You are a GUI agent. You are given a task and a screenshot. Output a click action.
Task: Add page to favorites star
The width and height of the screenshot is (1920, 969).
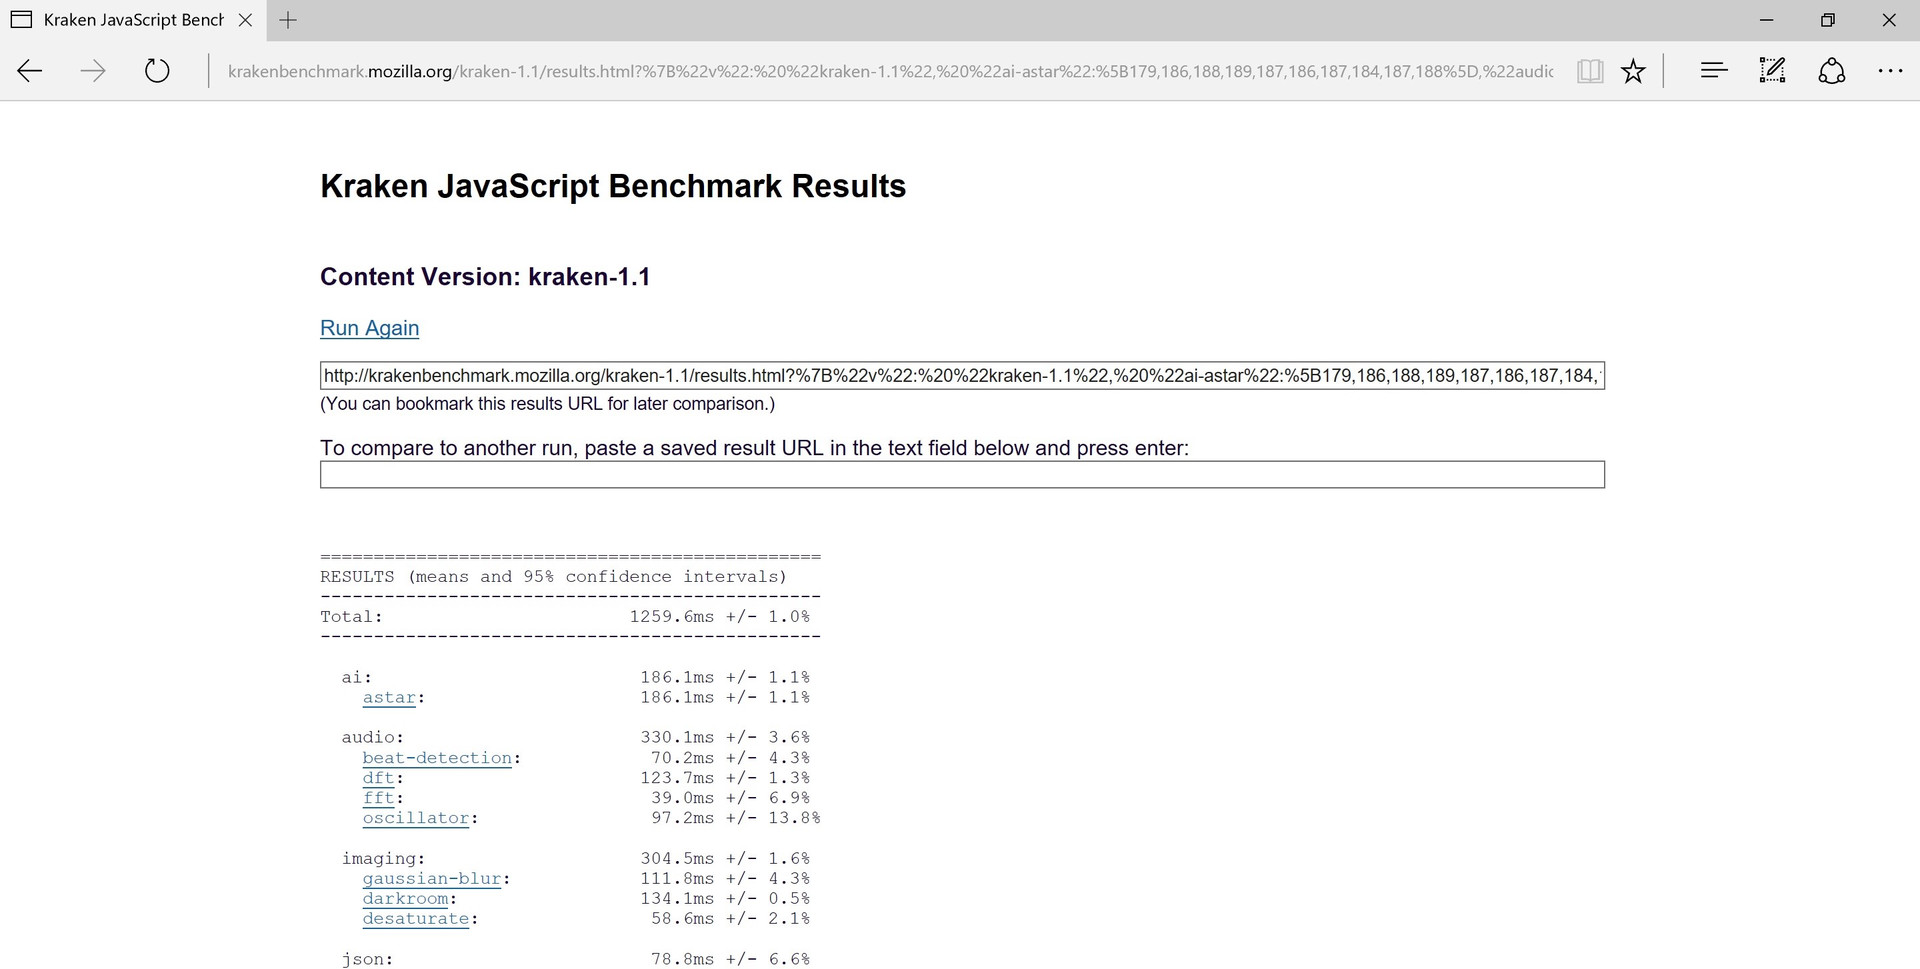point(1633,70)
